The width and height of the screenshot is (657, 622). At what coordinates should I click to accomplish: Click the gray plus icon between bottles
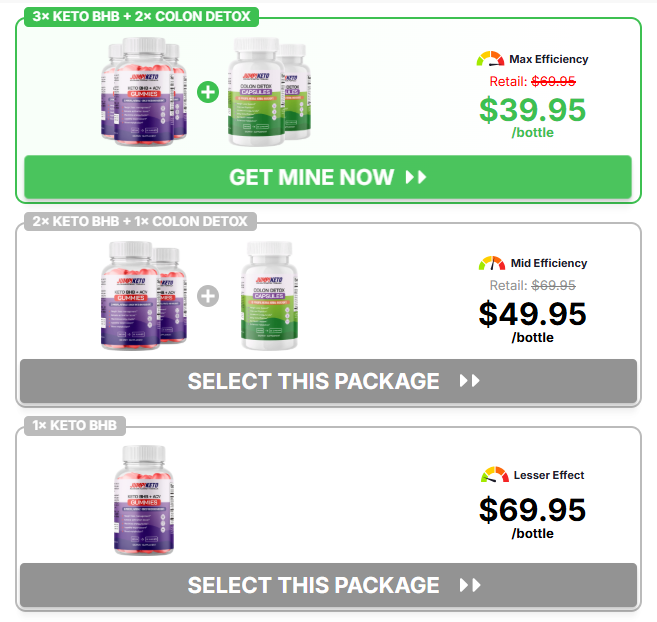(208, 296)
